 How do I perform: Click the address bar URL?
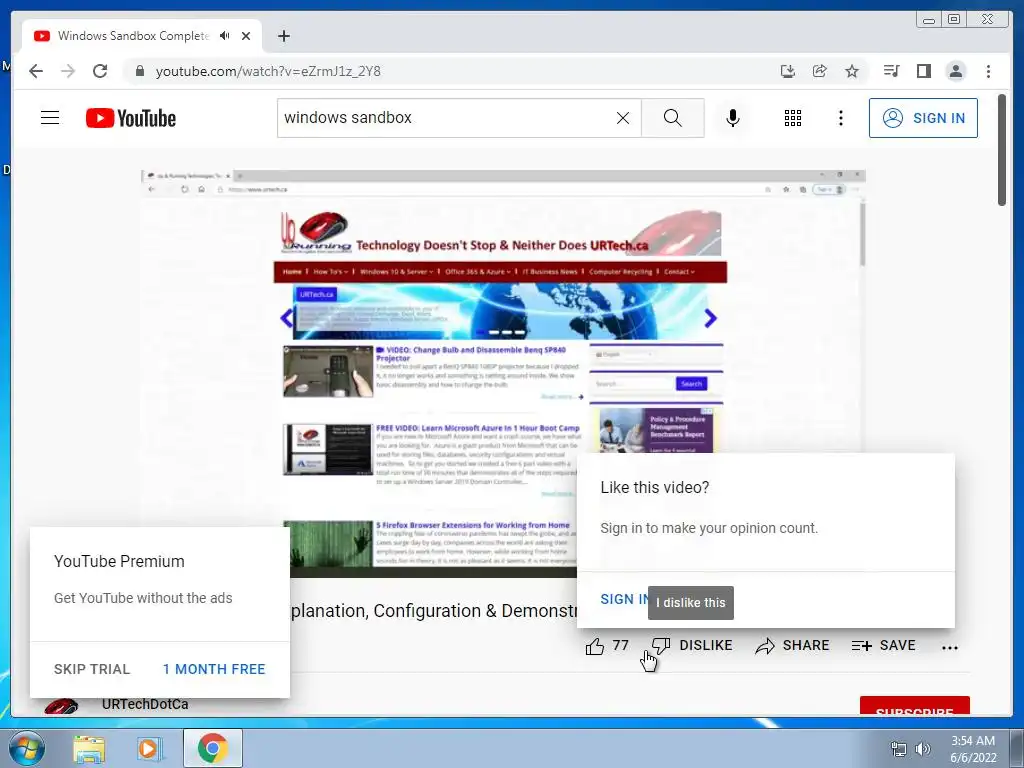pyautogui.click(x=268, y=71)
